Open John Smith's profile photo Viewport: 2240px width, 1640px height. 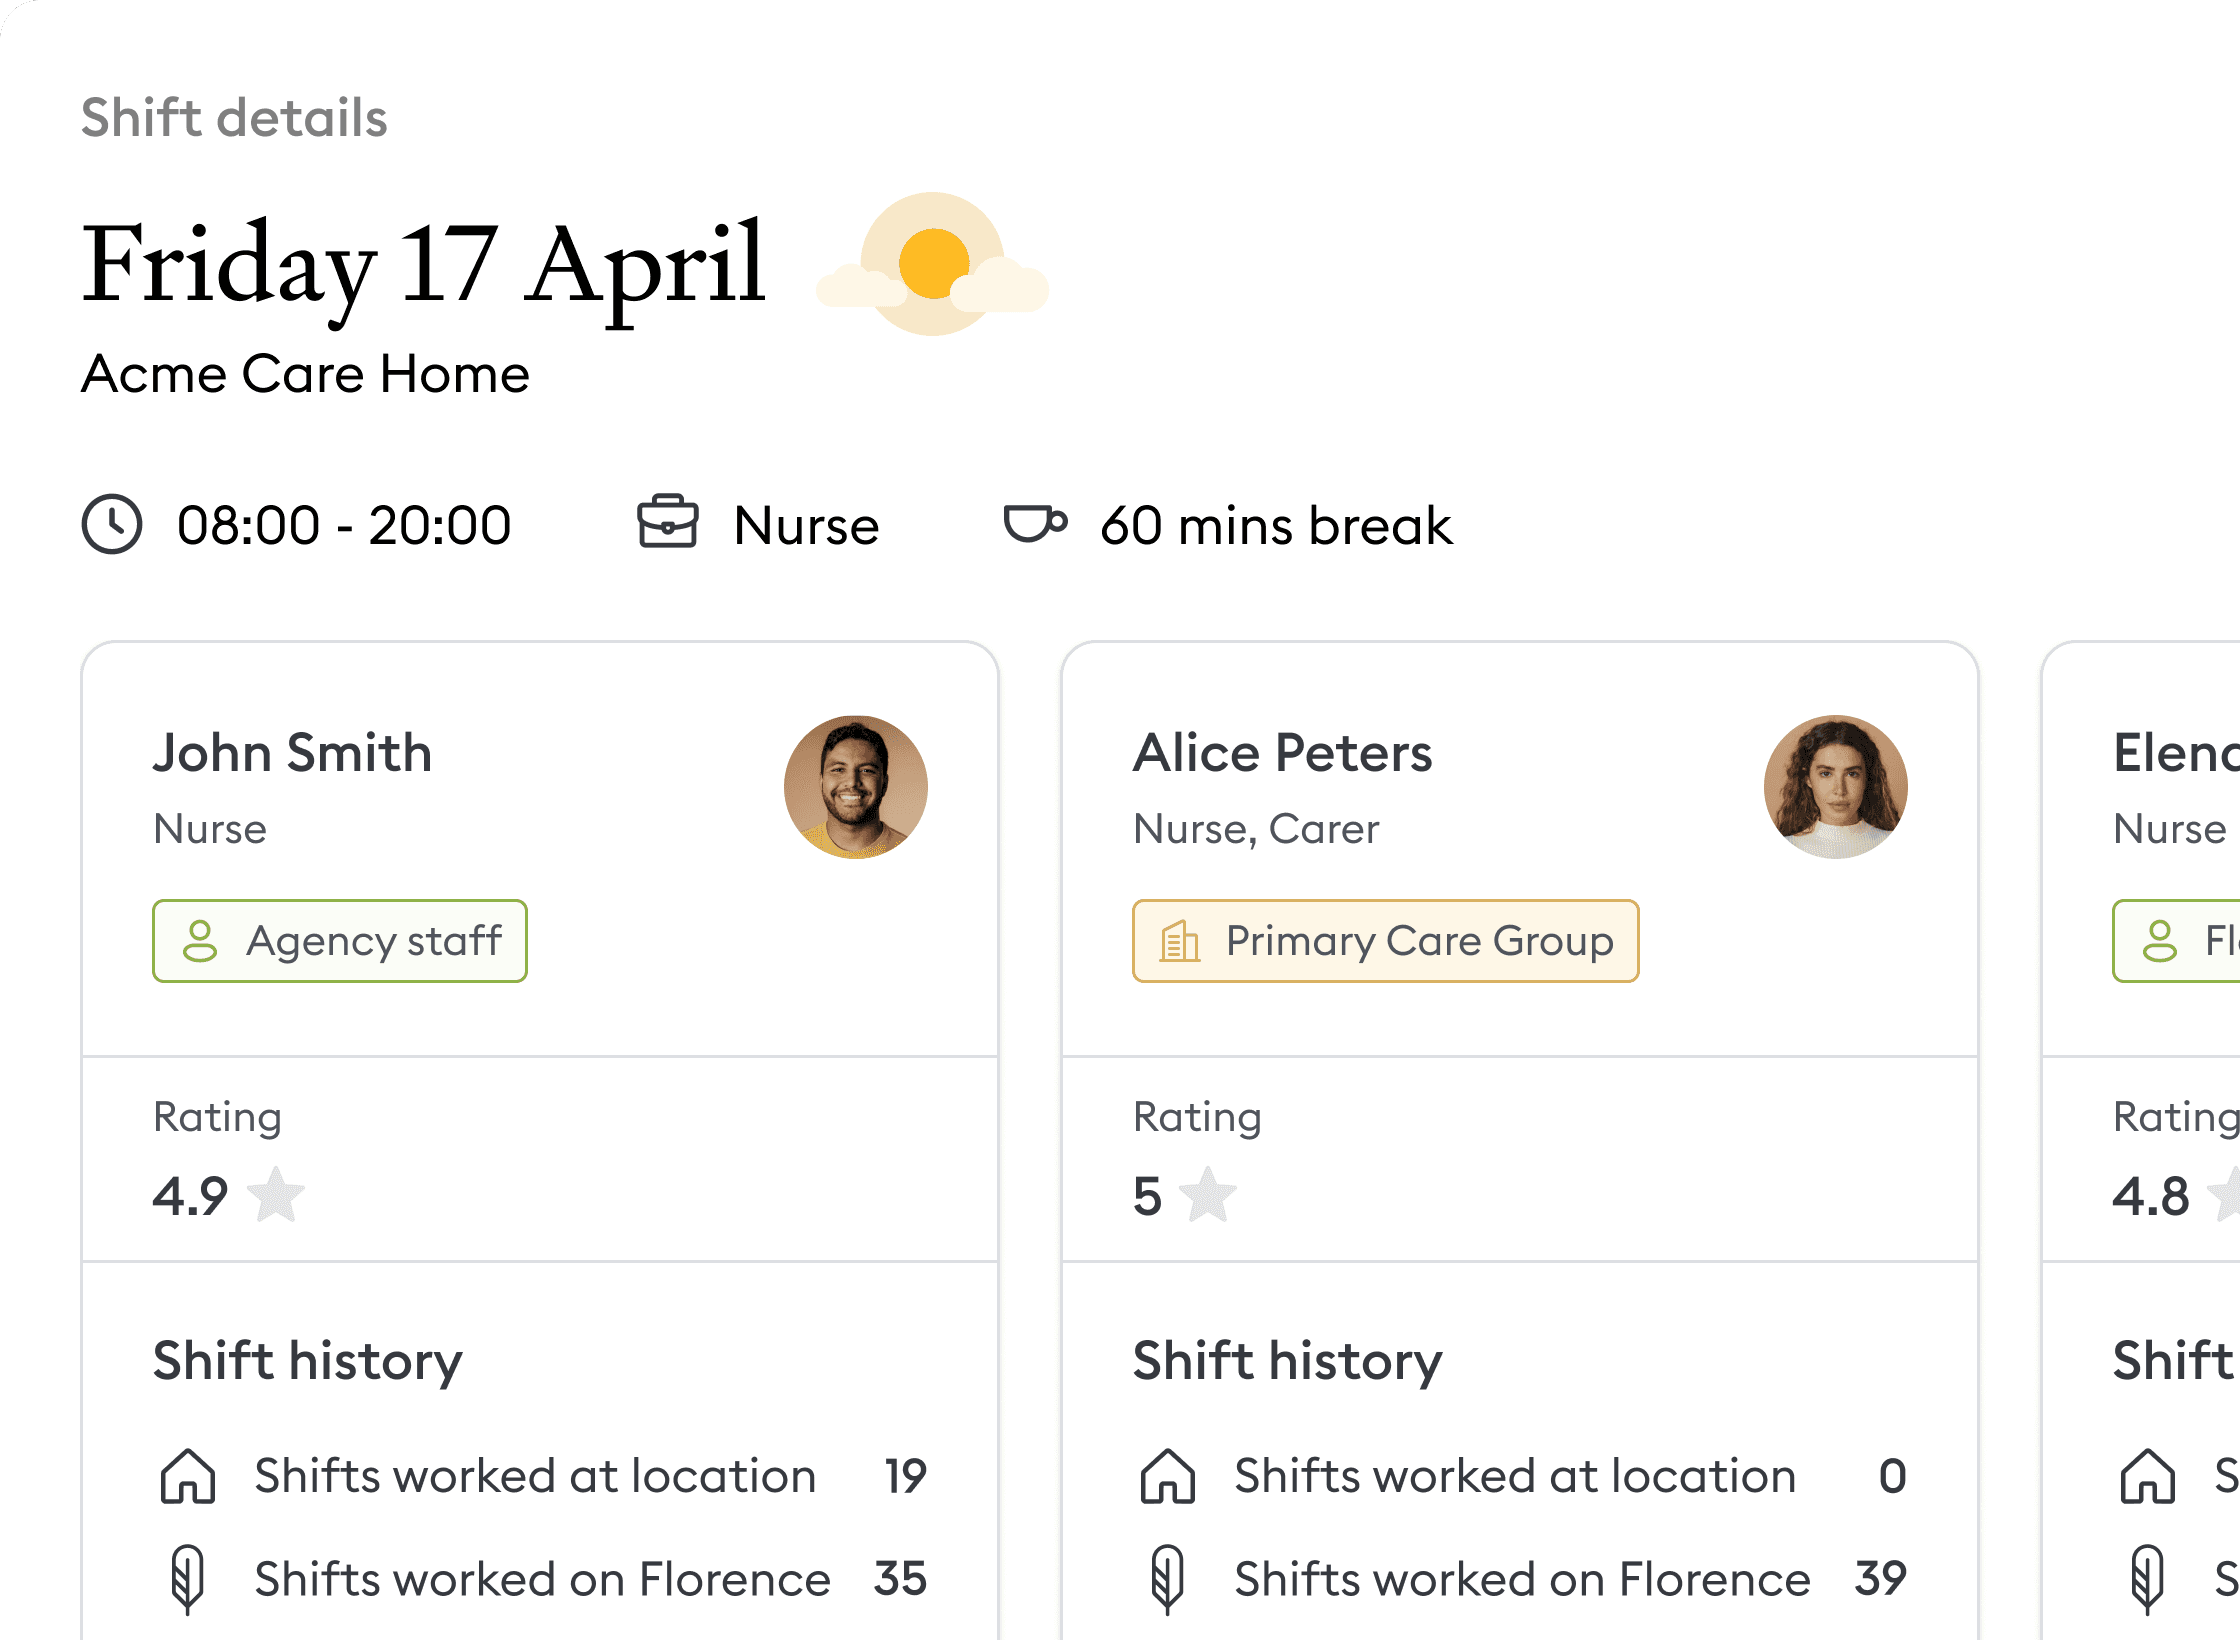(x=856, y=787)
